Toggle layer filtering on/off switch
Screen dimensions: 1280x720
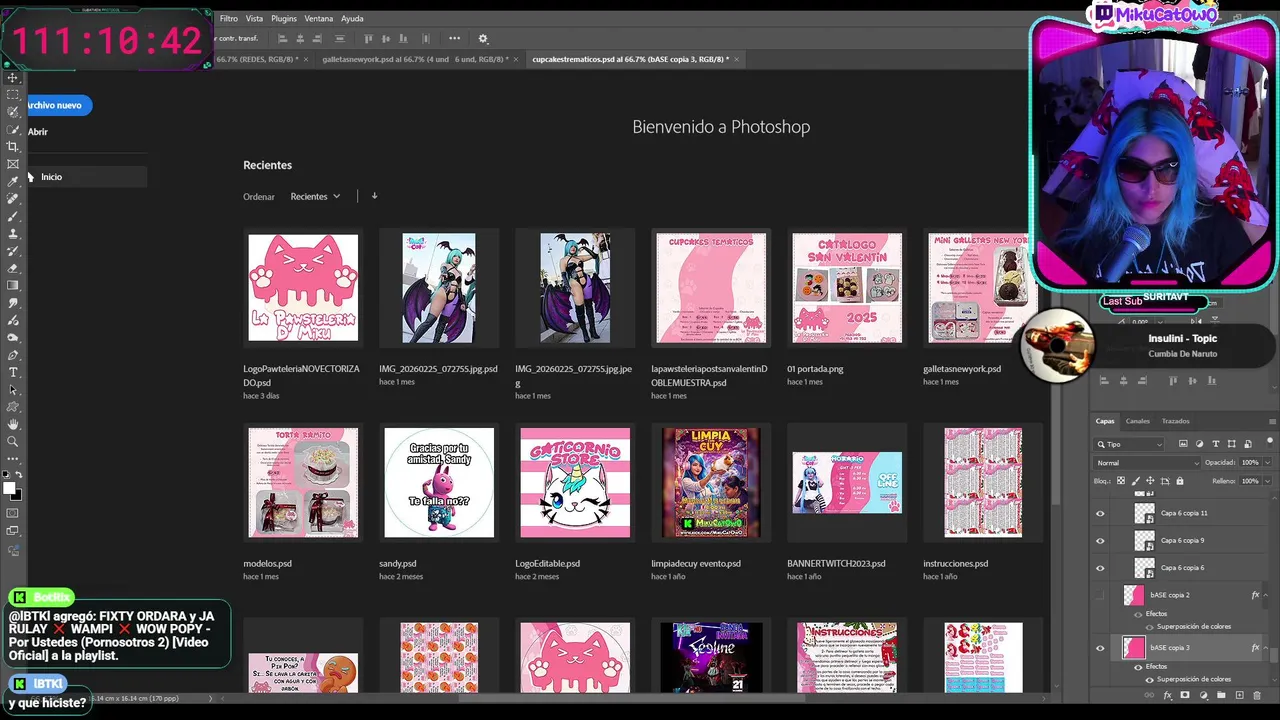click(1270, 443)
